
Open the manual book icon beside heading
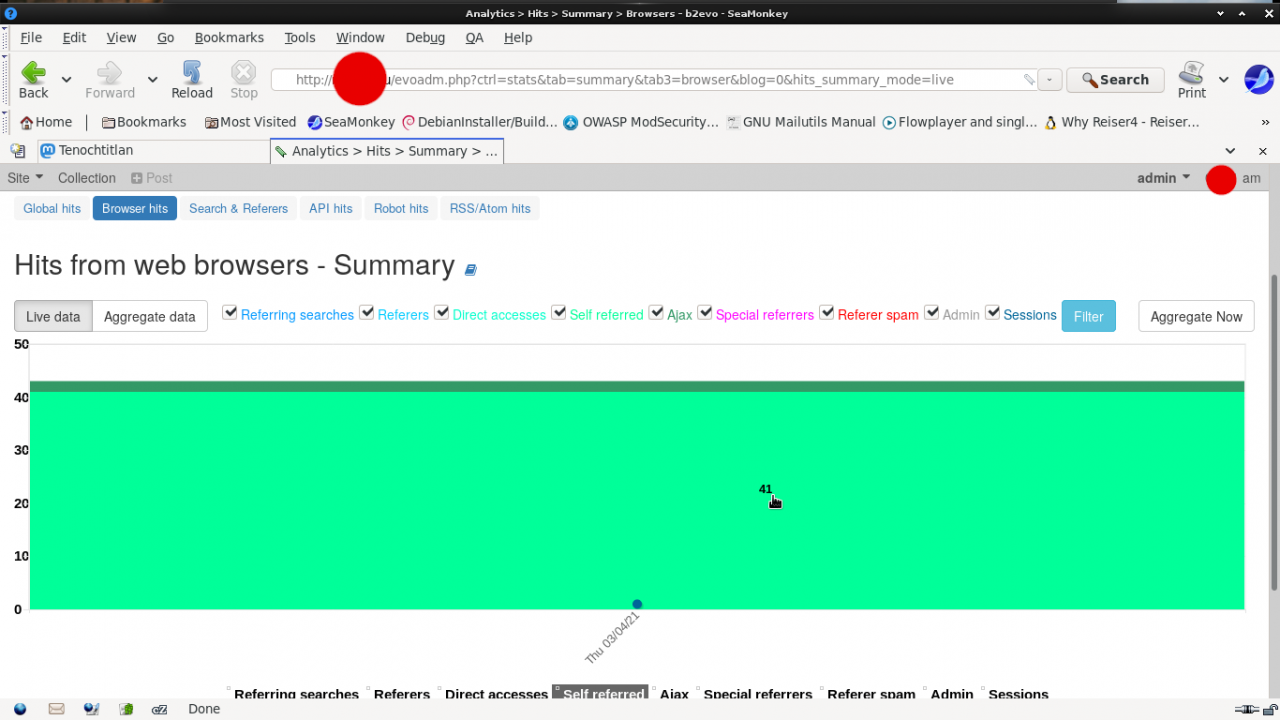tap(471, 270)
